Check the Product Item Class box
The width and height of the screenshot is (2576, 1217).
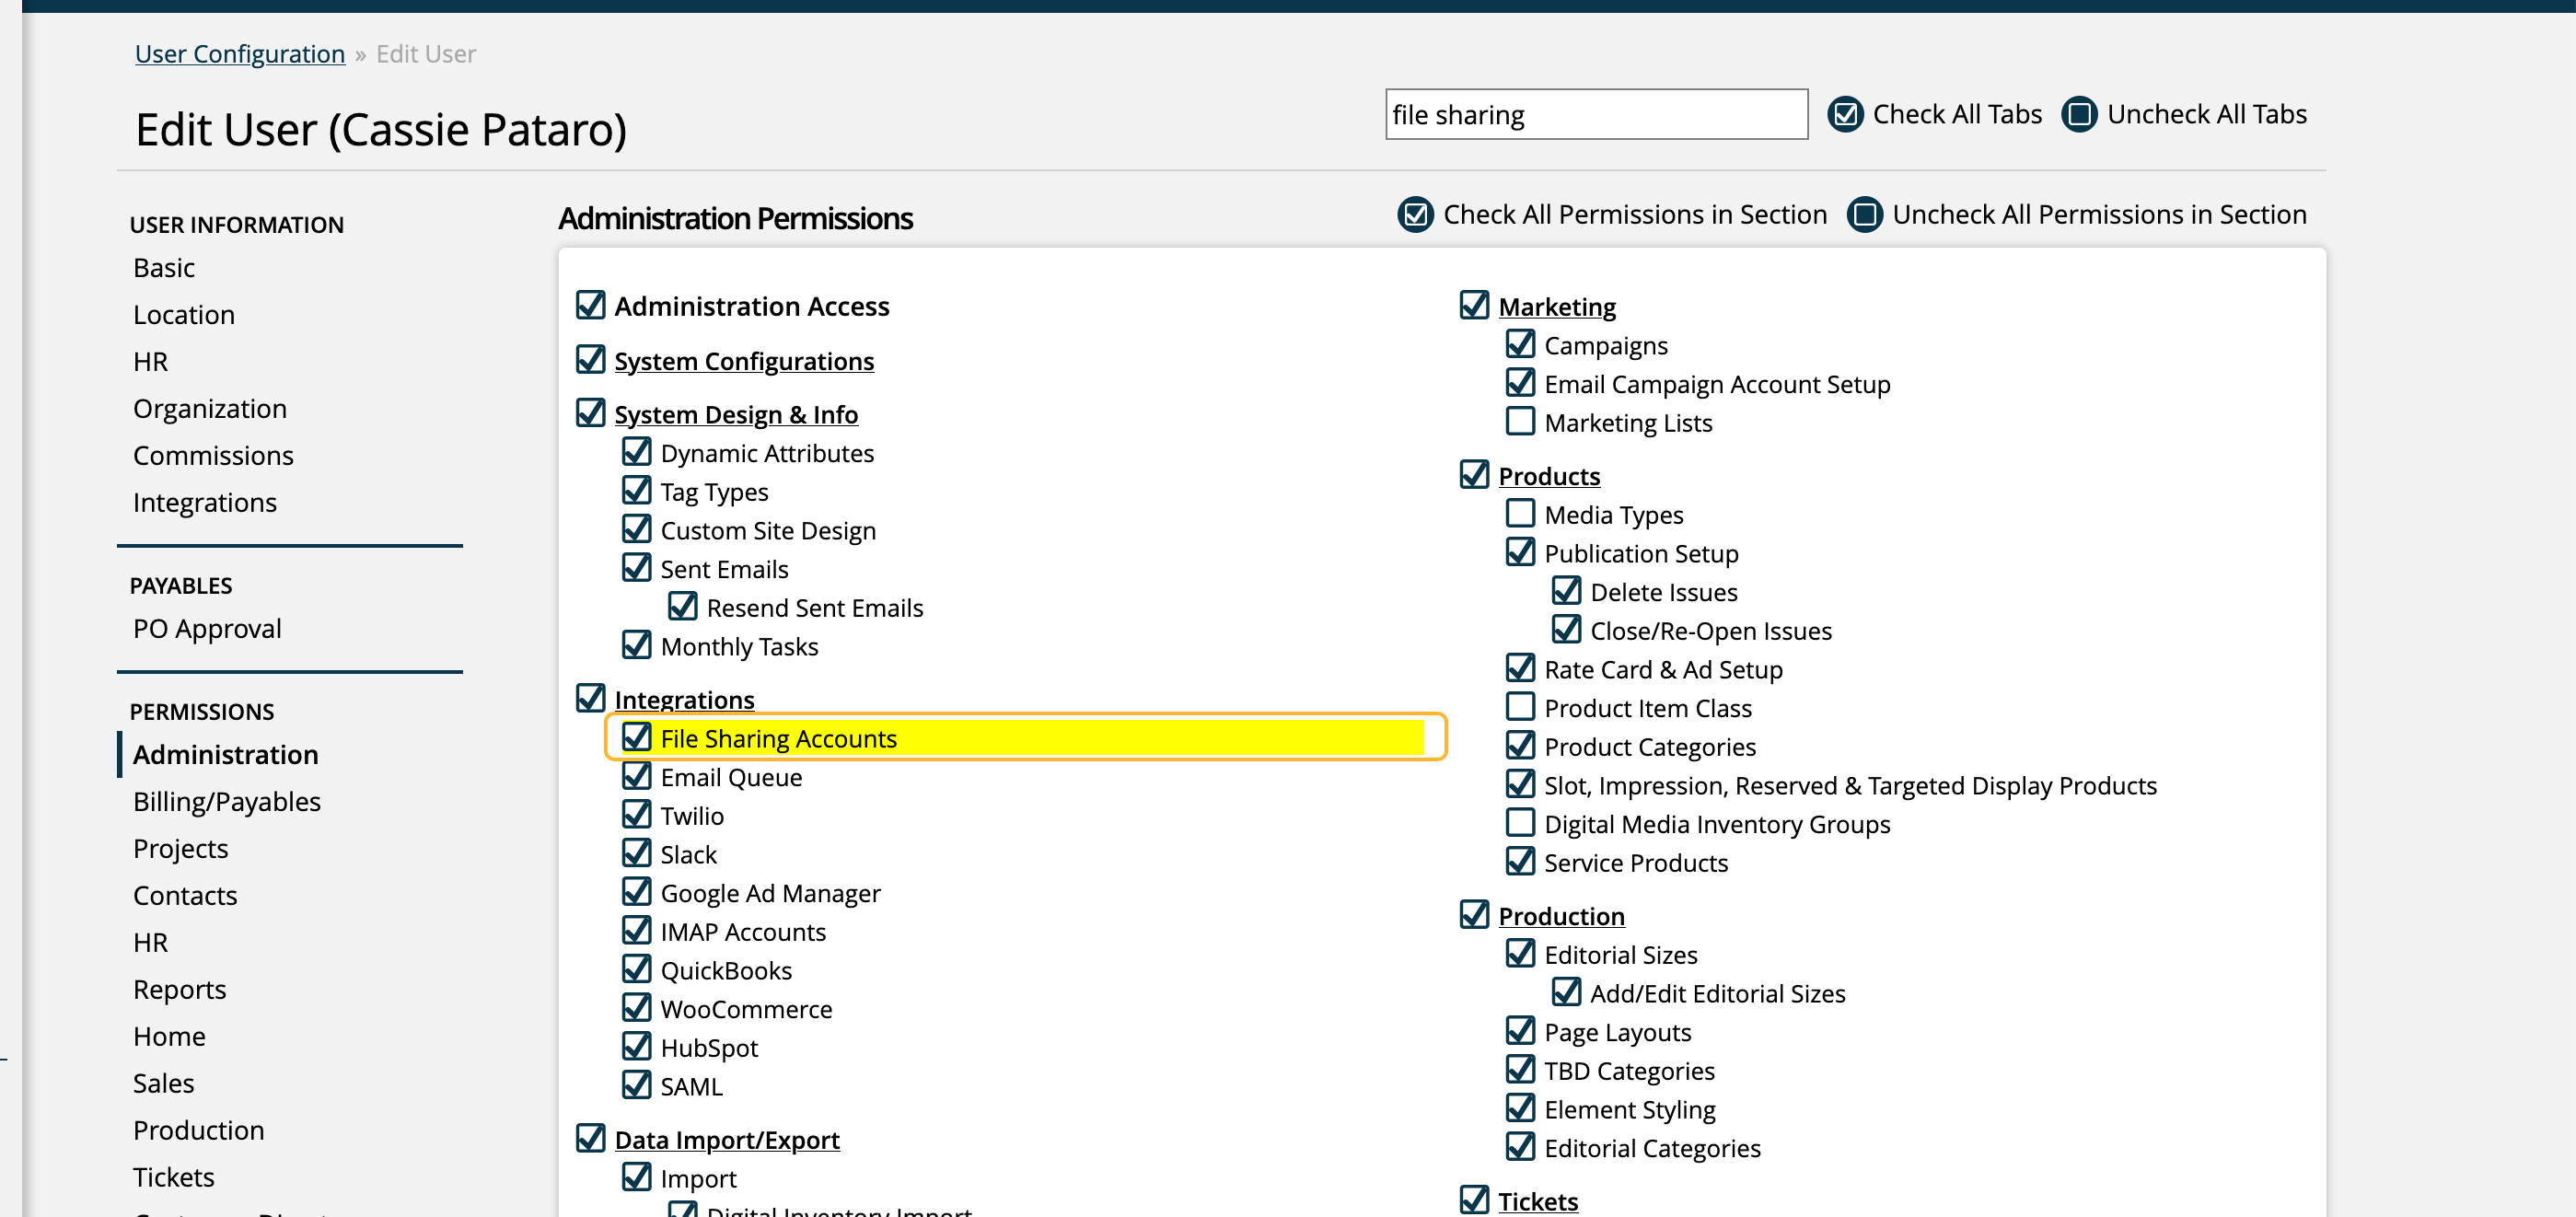(x=1519, y=706)
